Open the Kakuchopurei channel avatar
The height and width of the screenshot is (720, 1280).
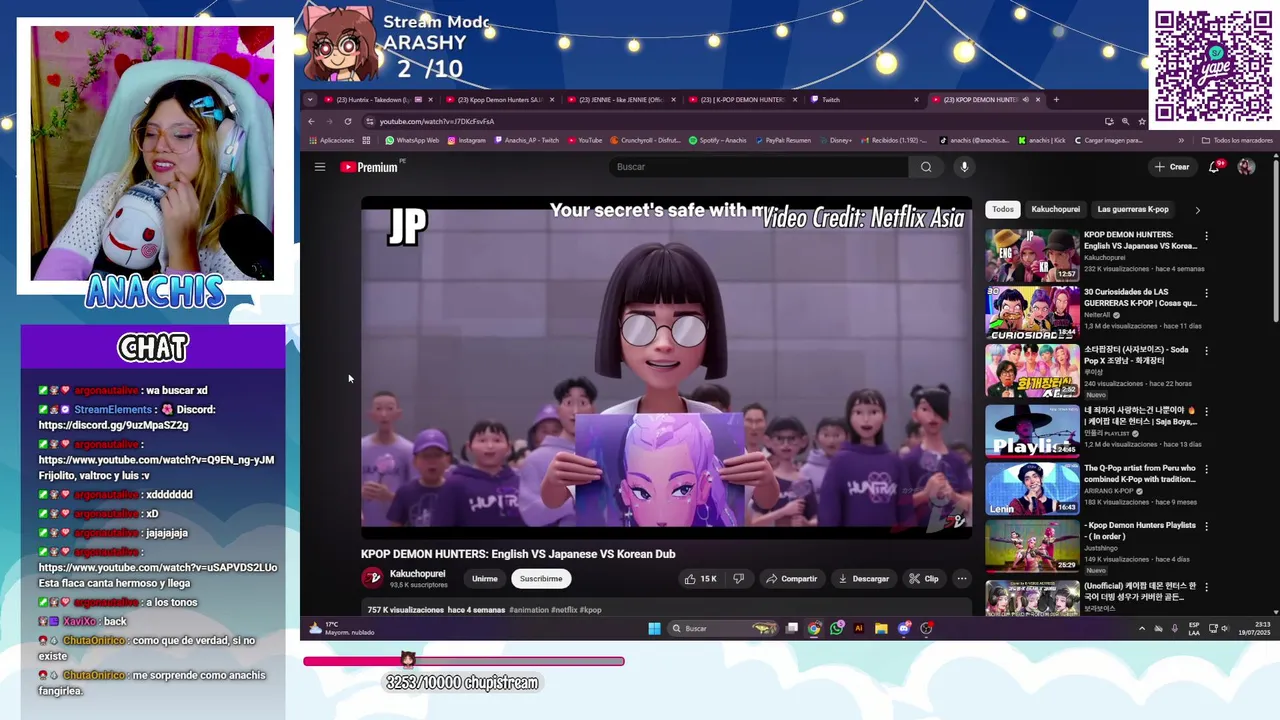tap(372, 578)
